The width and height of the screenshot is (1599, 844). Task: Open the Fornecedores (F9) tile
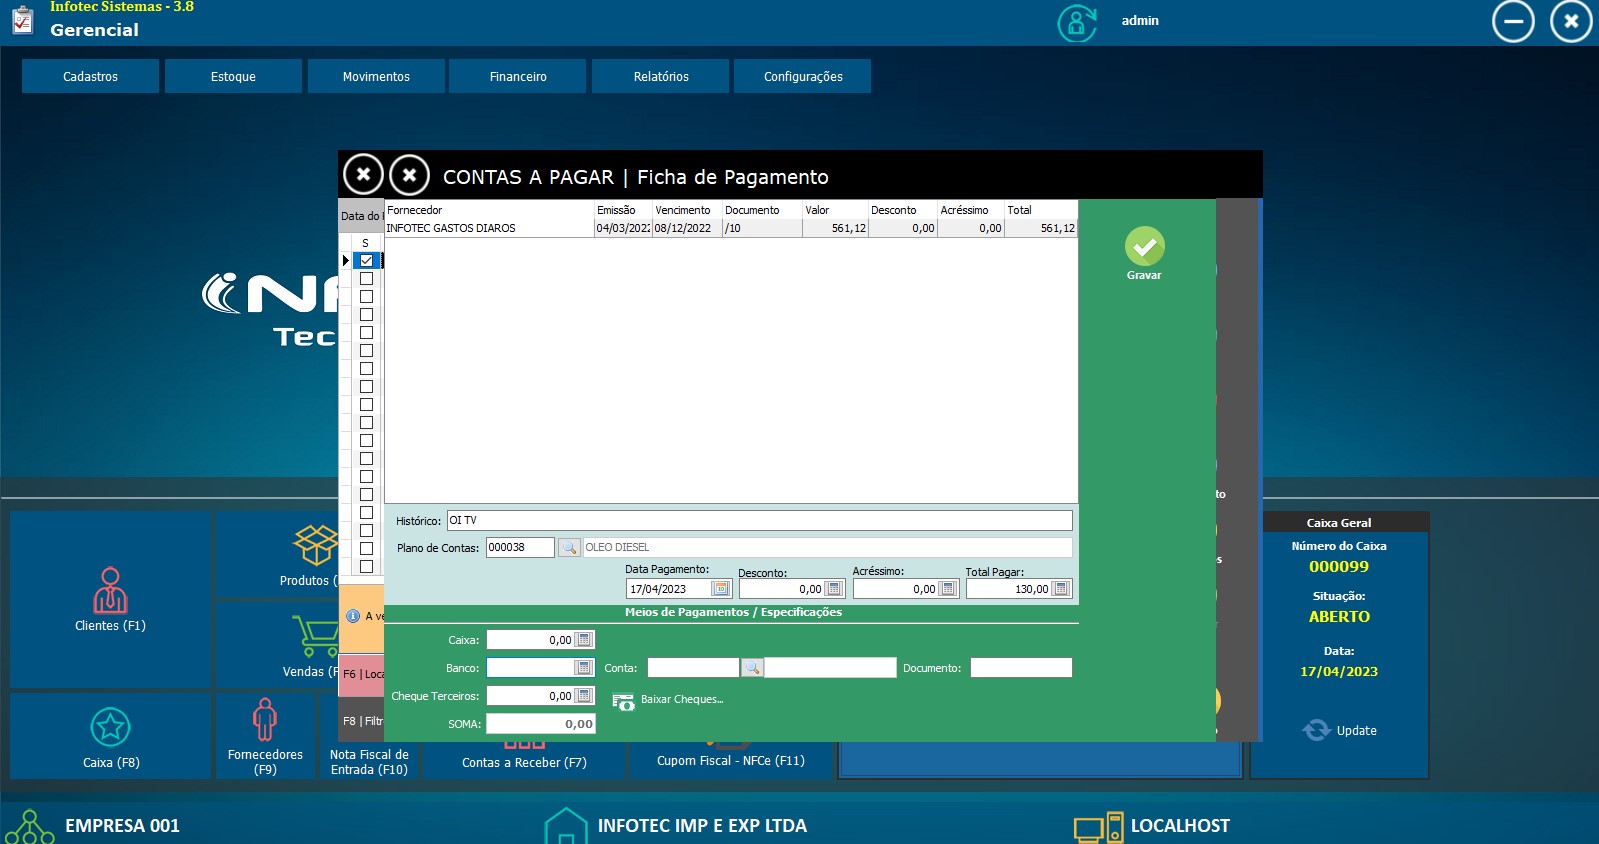(265, 735)
